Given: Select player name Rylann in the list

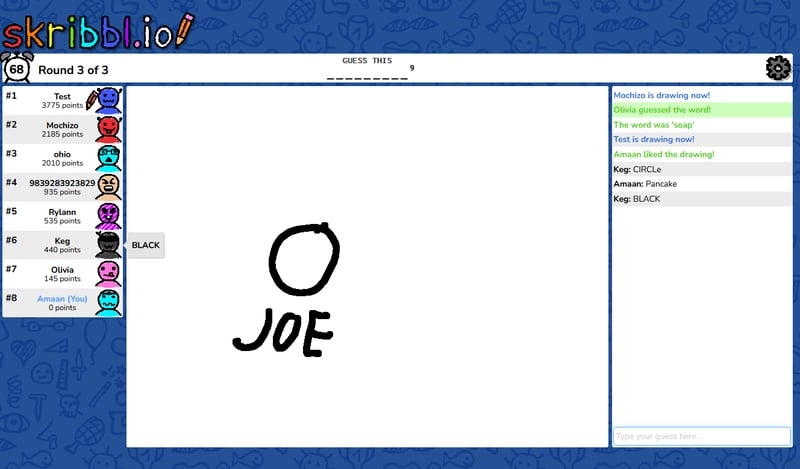Looking at the screenshot, I should [x=62, y=212].
